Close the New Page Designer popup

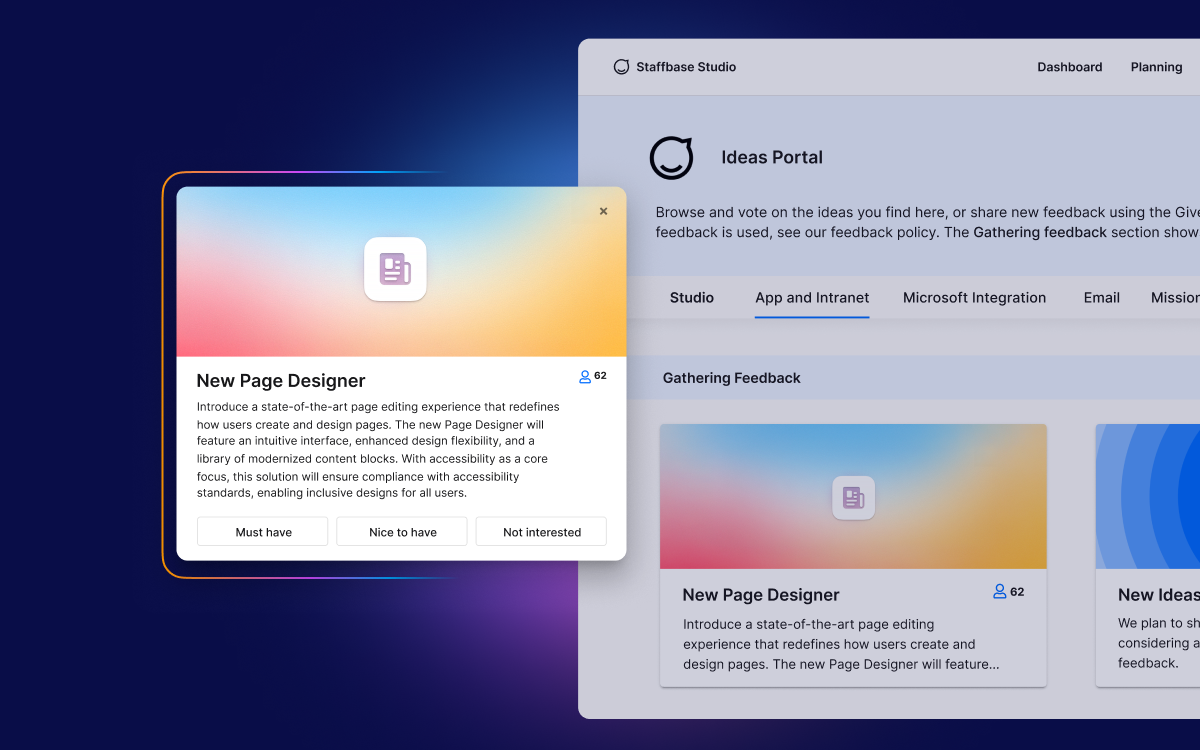pyautogui.click(x=603, y=211)
